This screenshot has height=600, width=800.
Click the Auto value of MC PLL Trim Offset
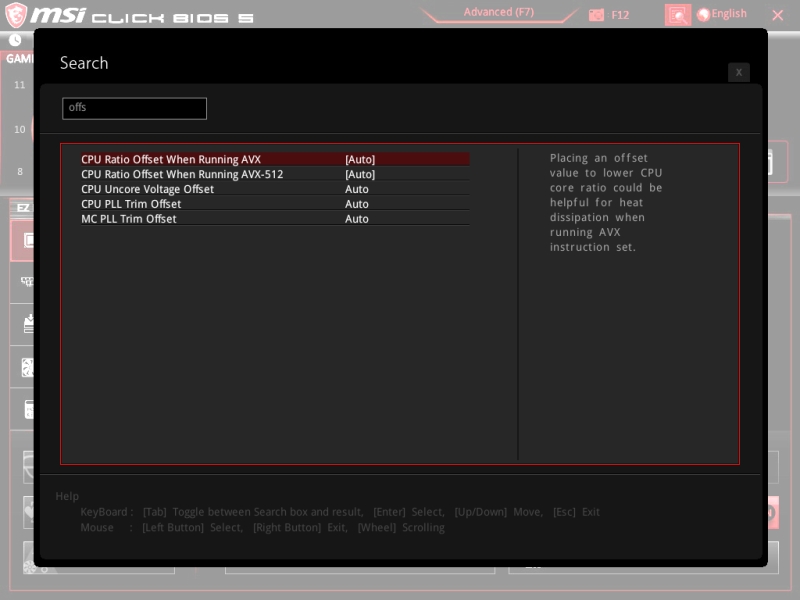[x=357, y=218]
